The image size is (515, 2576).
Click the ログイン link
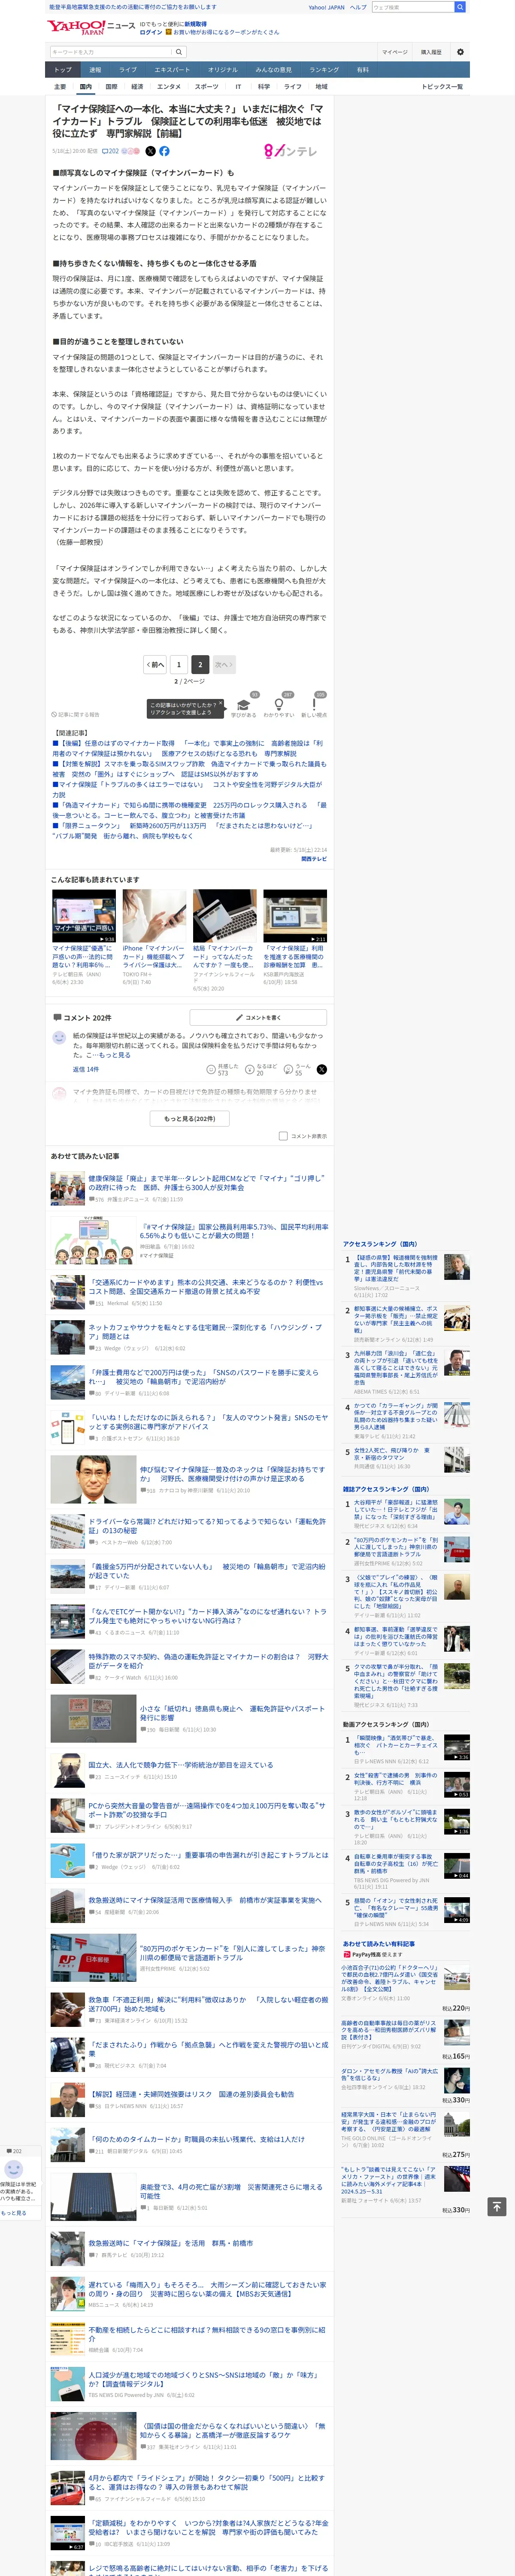(150, 32)
